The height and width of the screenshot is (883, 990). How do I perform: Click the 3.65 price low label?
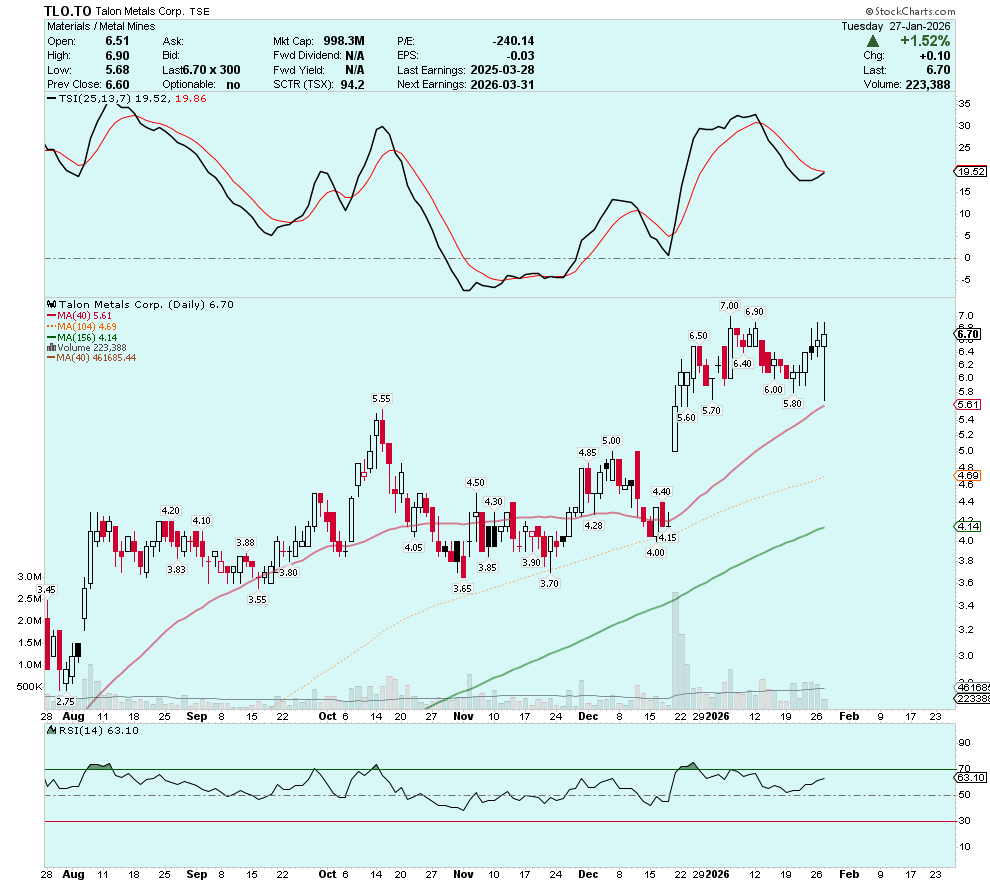tap(462, 588)
